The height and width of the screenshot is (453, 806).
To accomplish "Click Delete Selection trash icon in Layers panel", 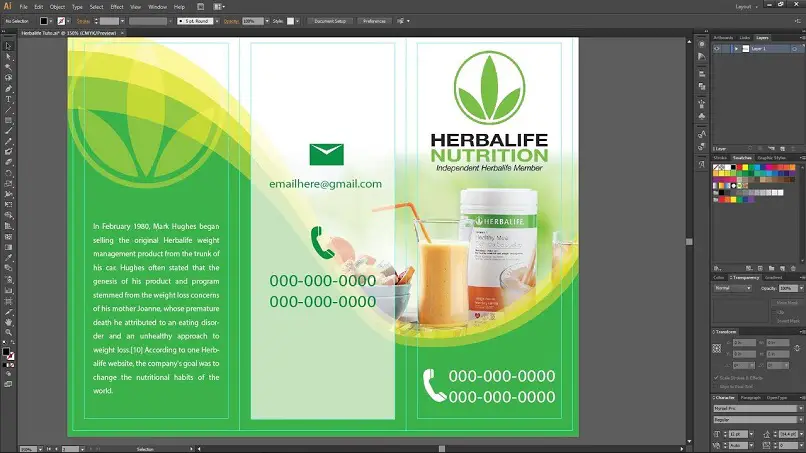I will pyautogui.click(x=794, y=149).
